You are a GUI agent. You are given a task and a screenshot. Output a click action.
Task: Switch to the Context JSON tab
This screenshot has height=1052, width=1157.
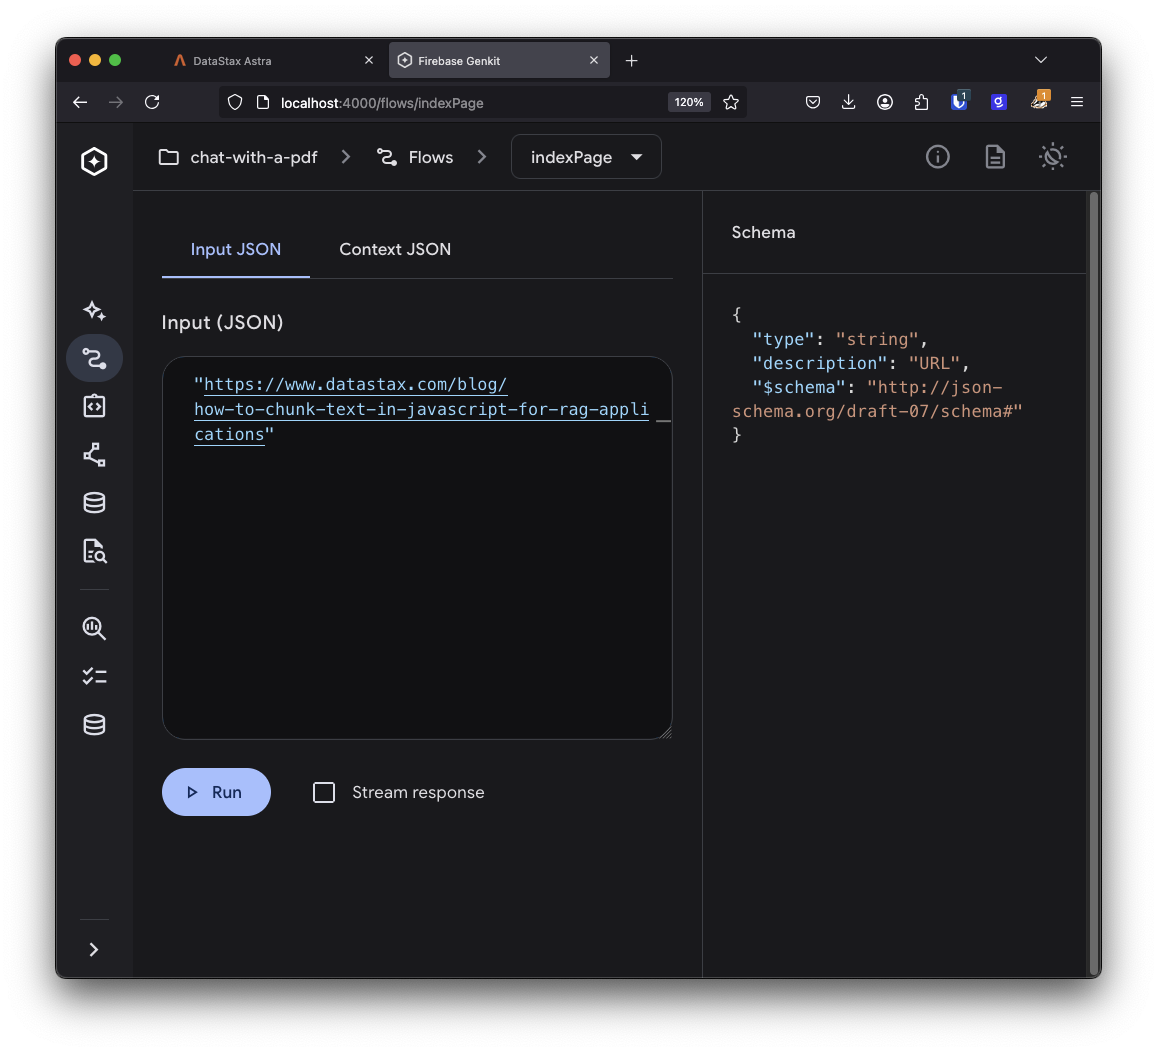click(395, 249)
